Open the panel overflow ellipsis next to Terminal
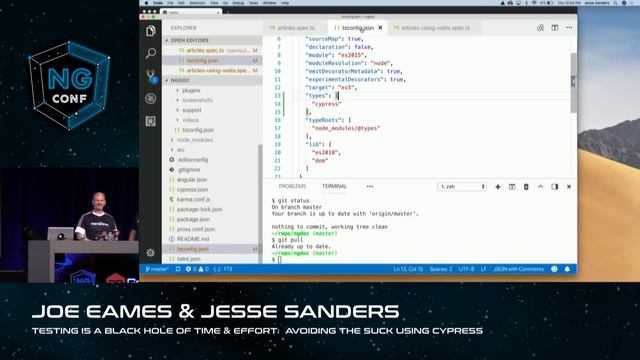The width and height of the screenshot is (640, 360). 370,187
